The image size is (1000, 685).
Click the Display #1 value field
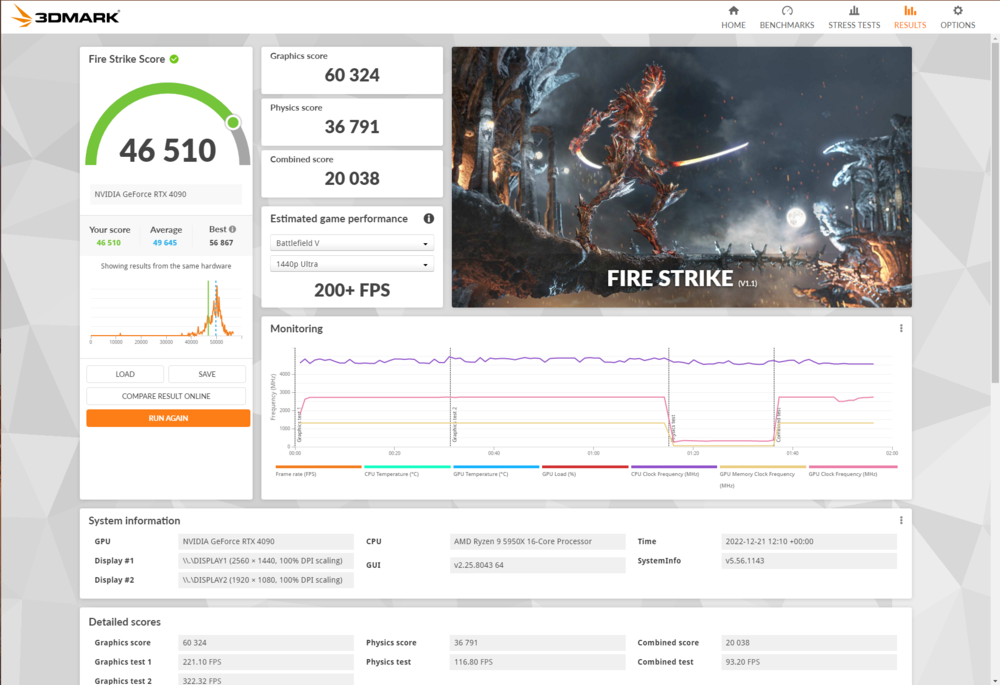(265, 561)
